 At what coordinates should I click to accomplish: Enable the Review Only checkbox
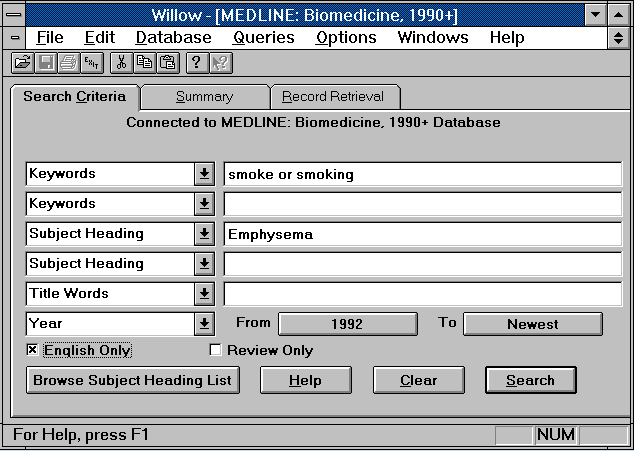215,349
